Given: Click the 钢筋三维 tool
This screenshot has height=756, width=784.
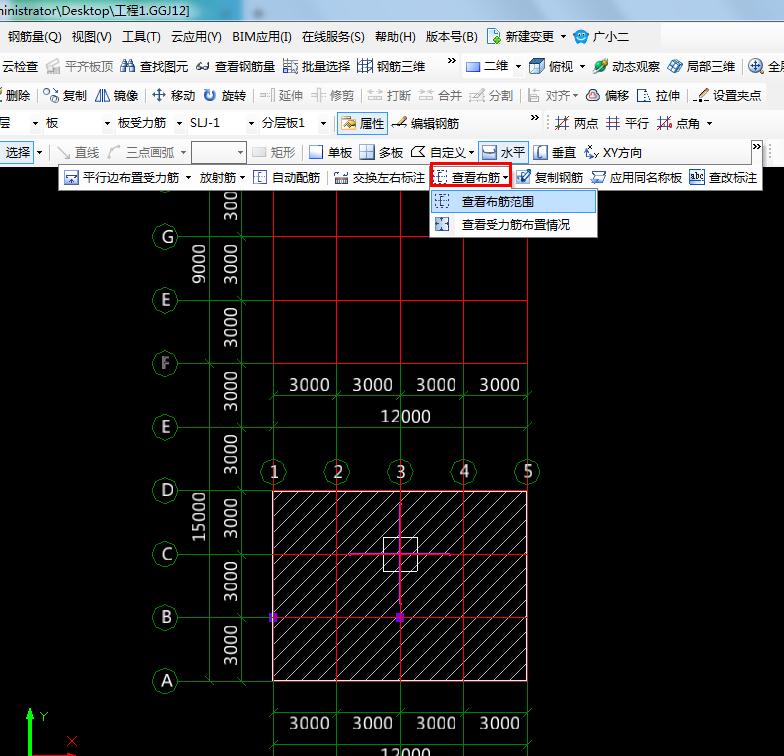Looking at the screenshot, I should pos(391,66).
